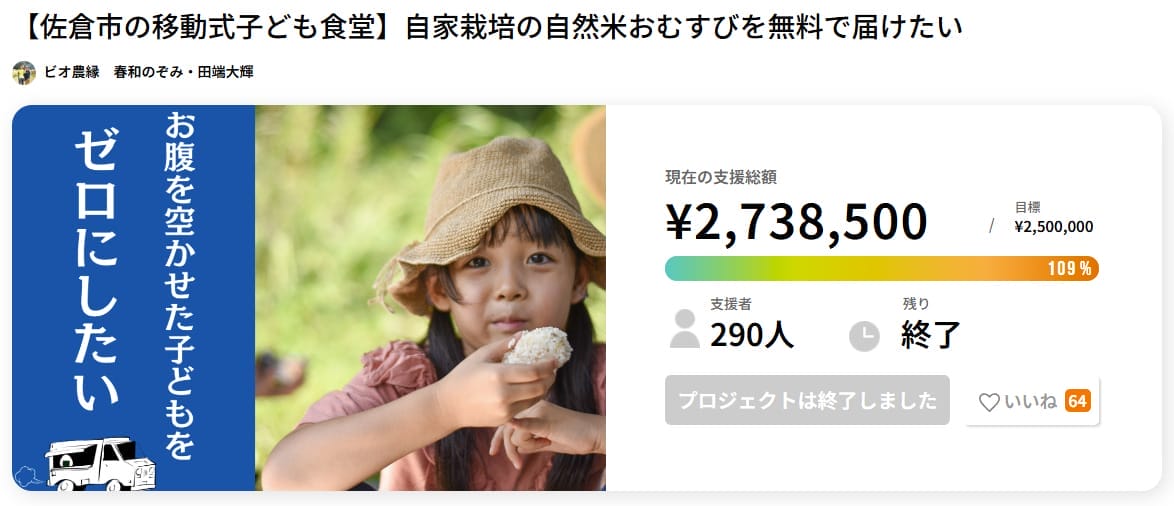
Task: Click the 109 % label on the progress bar
Action: 1069,268
